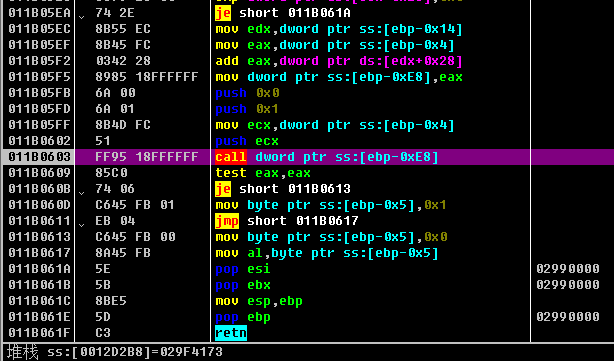The height and width of the screenshot is (361, 614).
Task: Click comment value 02990000 on pop ebp row
Action: 568,317
